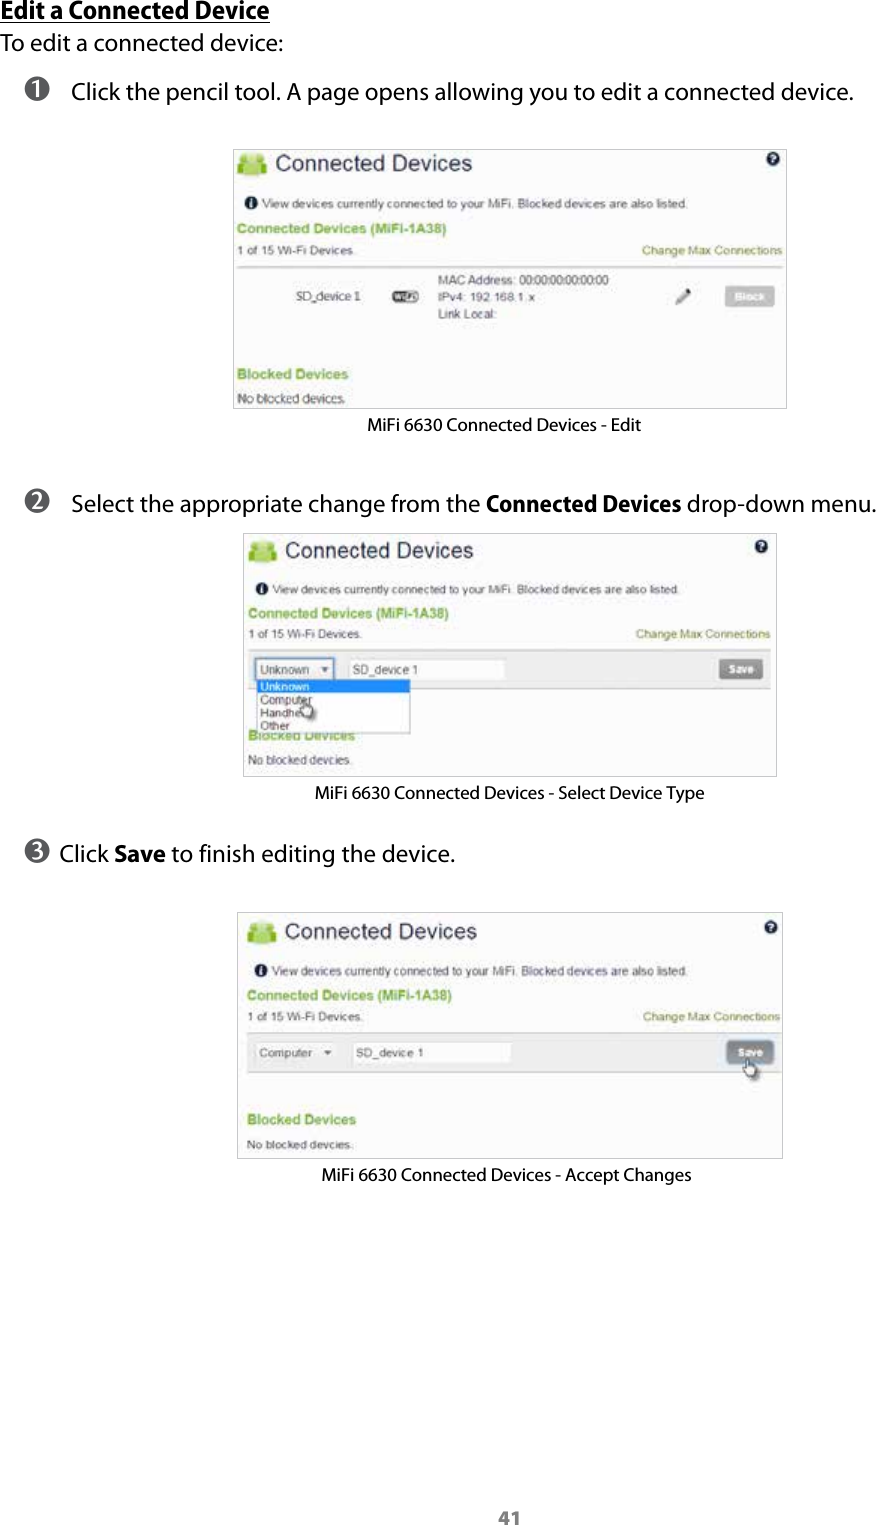Select Handheld from the device type list

pyautogui.click(x=284, y=713)
